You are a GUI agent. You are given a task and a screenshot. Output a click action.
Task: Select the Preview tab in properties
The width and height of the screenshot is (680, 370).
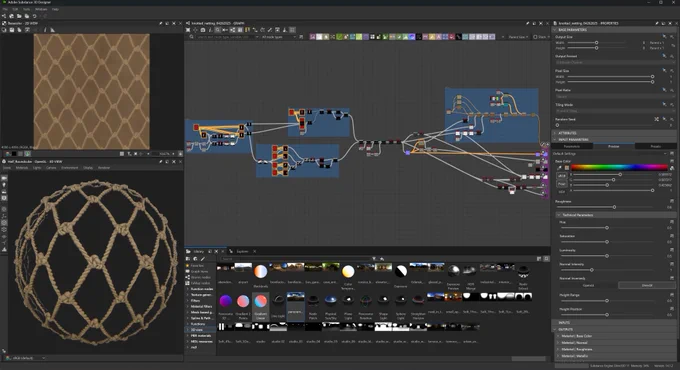613,147
